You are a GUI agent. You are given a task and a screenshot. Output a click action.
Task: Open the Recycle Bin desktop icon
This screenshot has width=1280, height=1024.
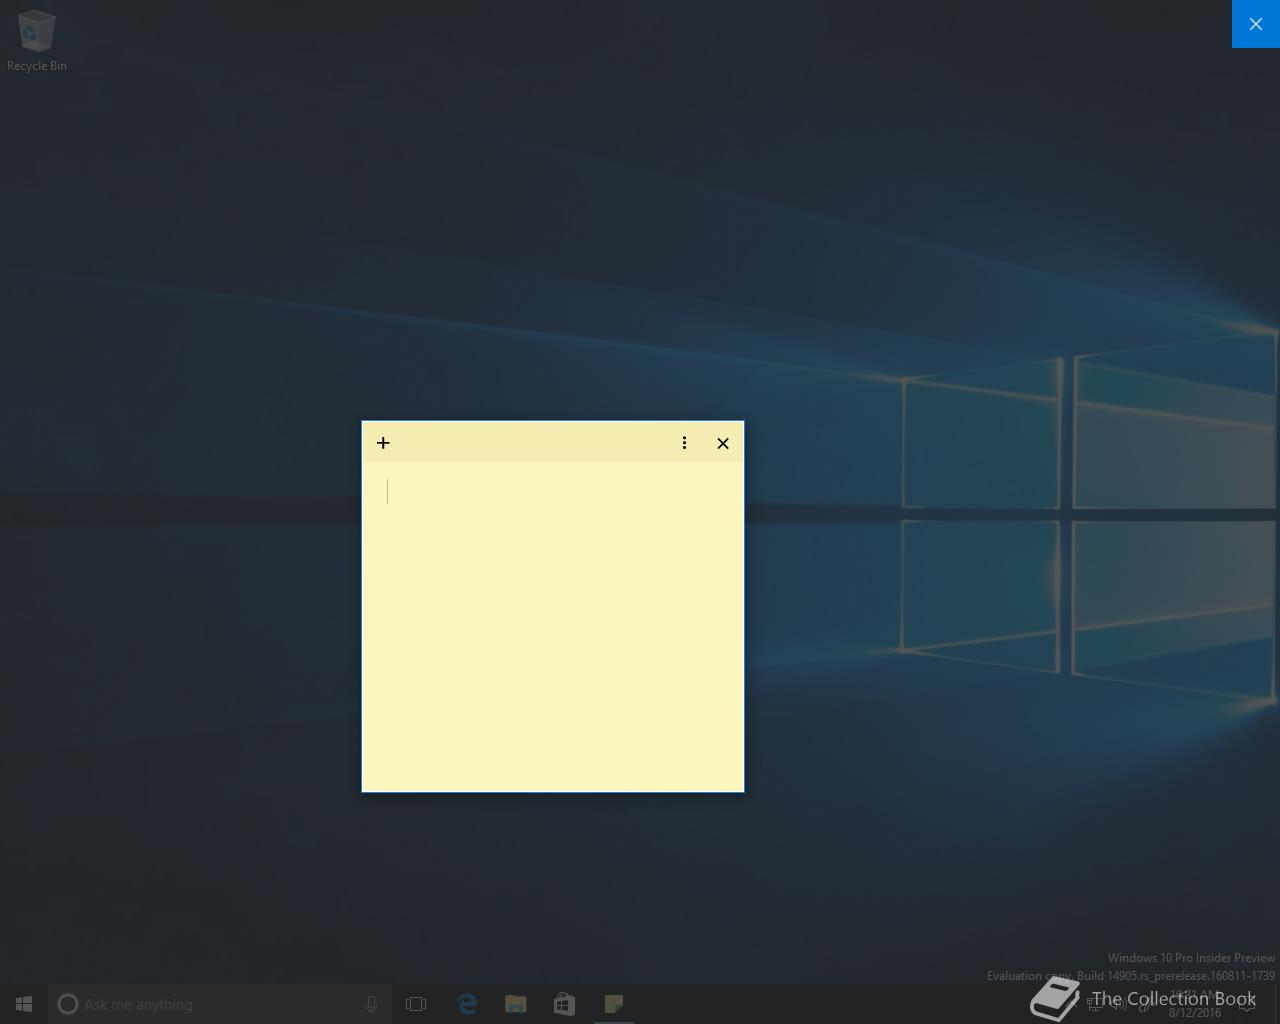click(x=37, y=41)
